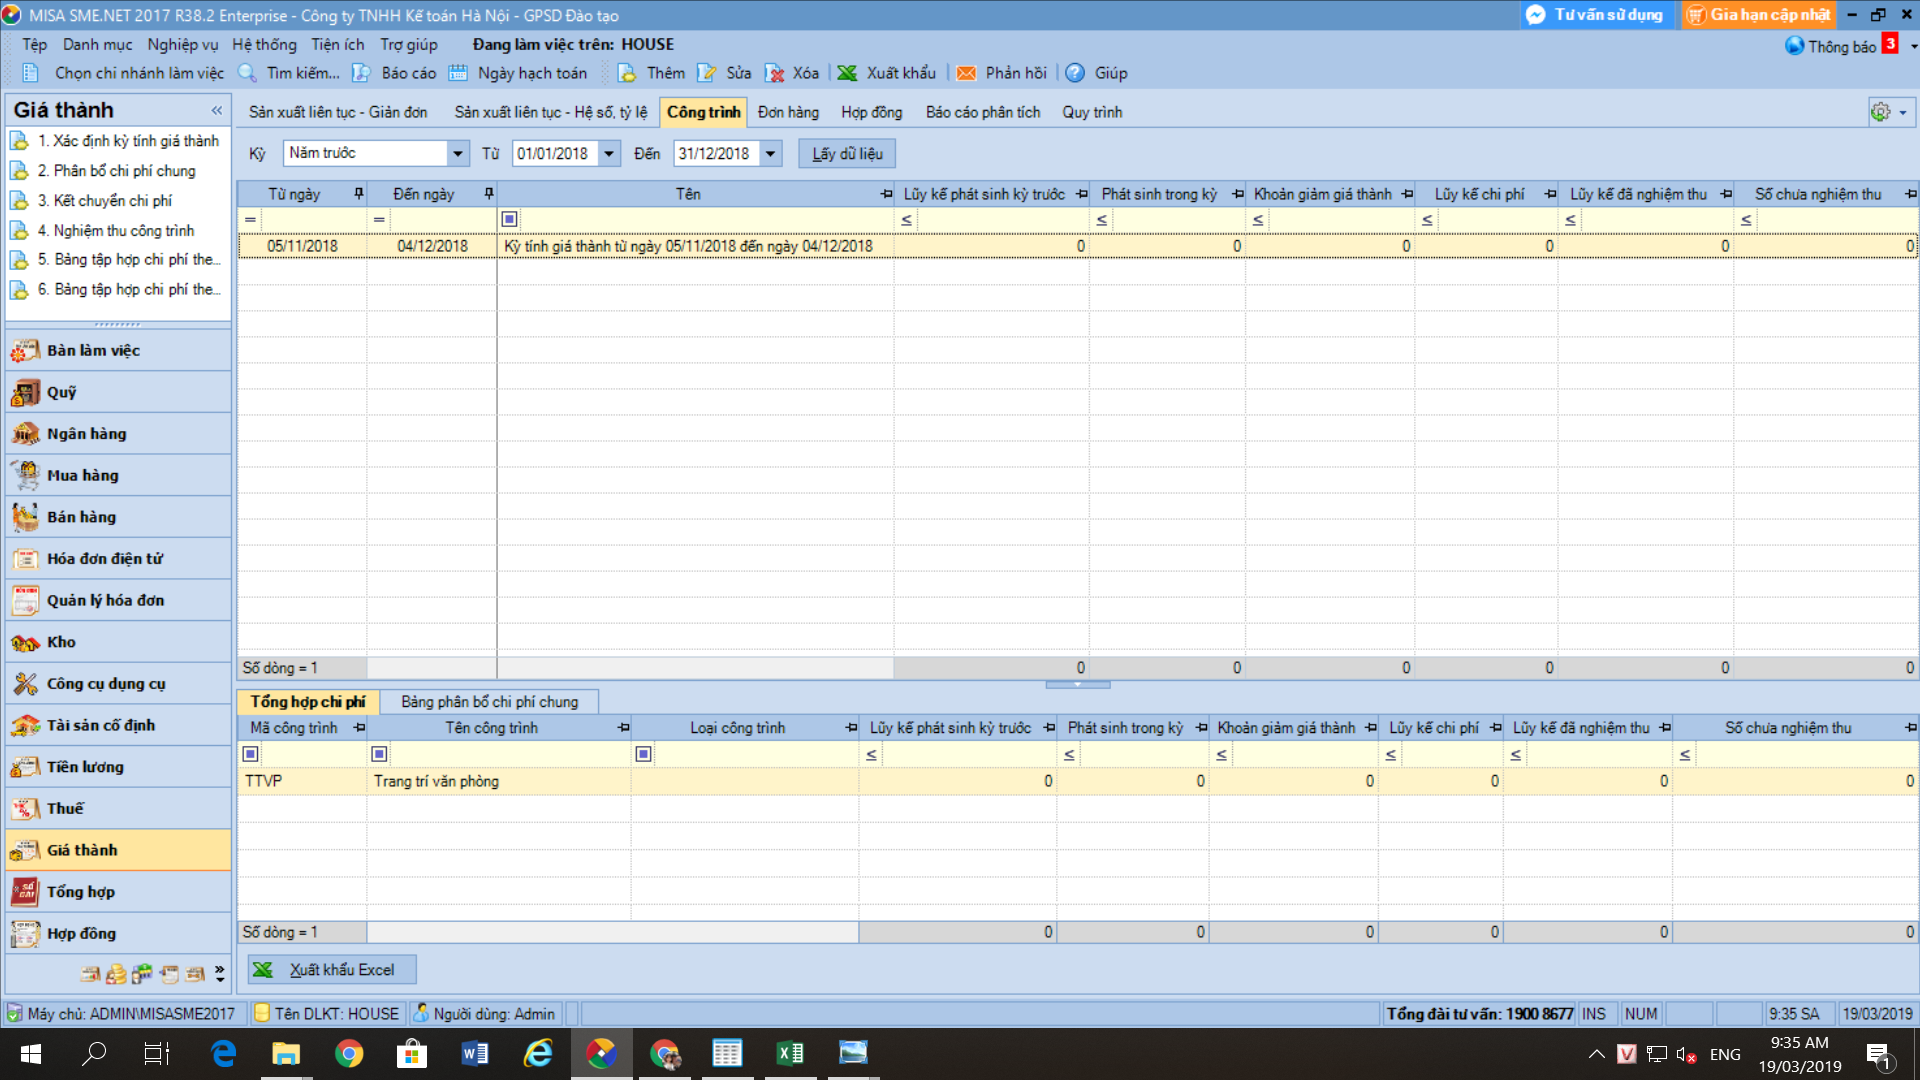Screen dimensions: 1920x1080
Task: Switch to the Đơn hàng tab
Action: (x=787, y=112)
